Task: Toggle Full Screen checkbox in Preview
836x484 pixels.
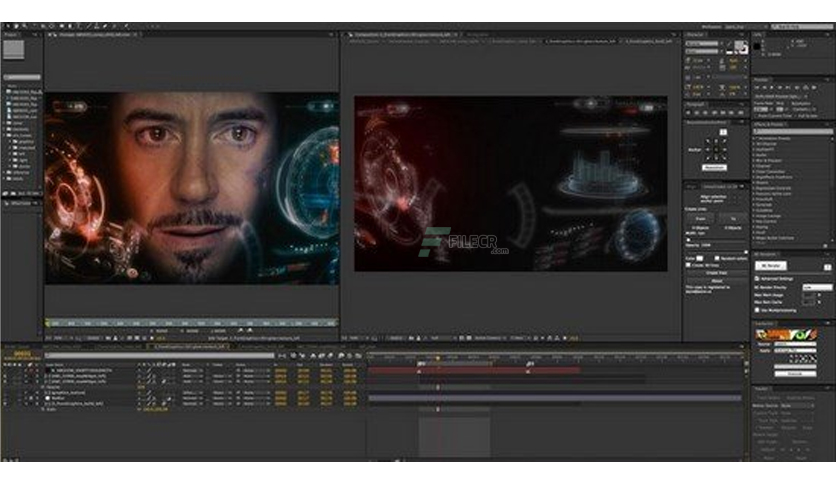Action: [795, 116]
